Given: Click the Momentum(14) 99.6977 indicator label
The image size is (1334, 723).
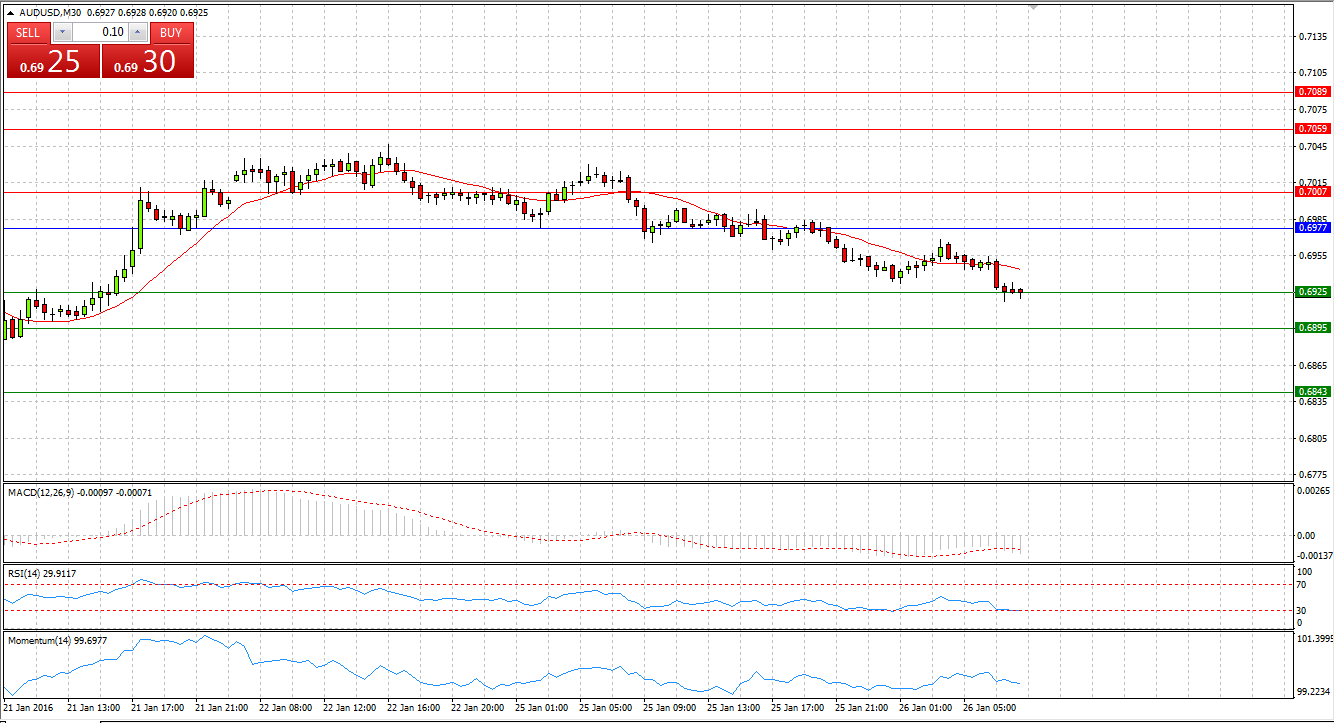Looking at the screenshot, I should pos(58,639).
